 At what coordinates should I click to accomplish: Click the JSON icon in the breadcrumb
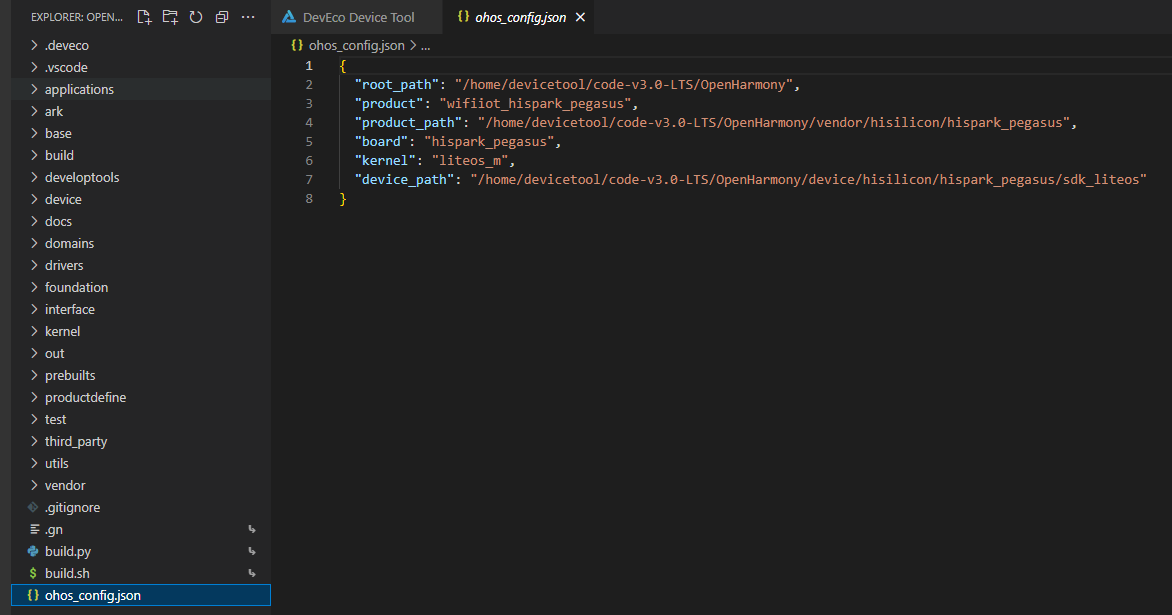point(297,46)
